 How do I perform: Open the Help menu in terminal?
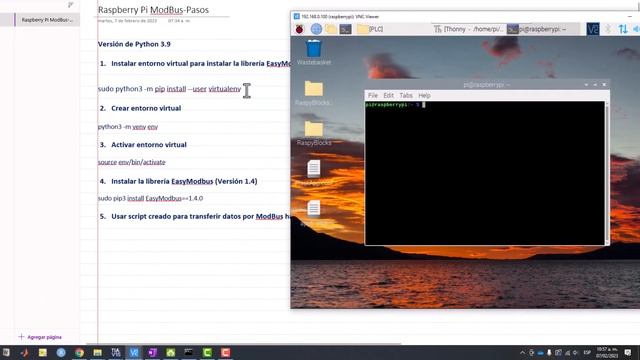coord(424,95)
